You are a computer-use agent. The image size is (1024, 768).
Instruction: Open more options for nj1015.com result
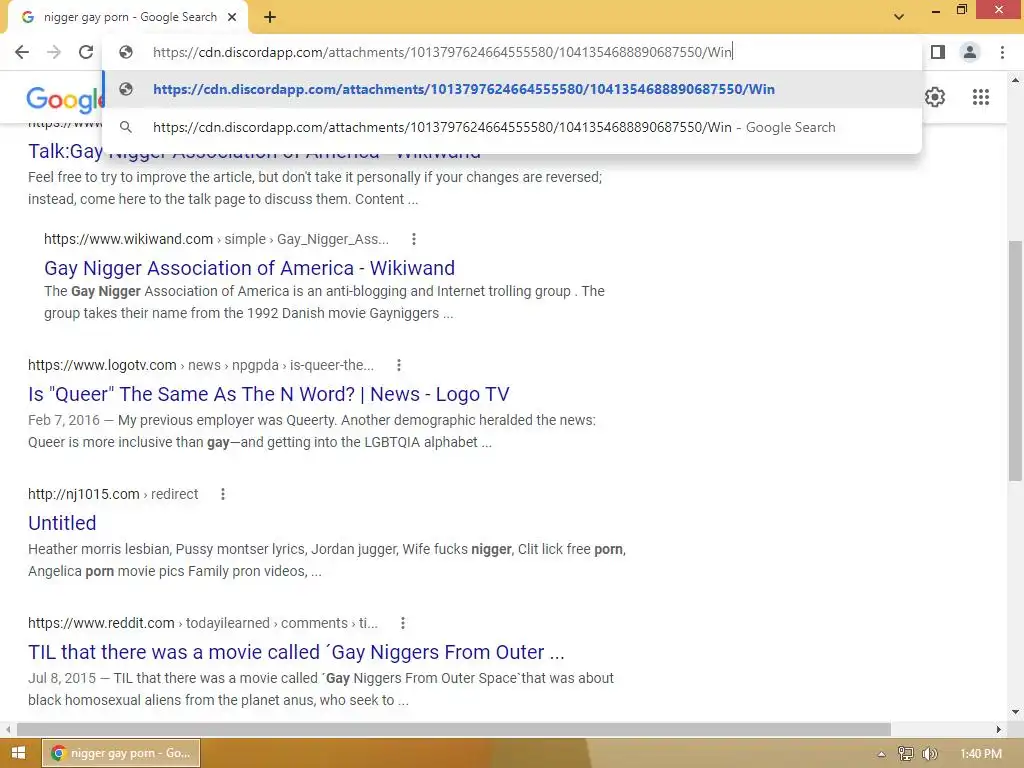click(223, 494)
